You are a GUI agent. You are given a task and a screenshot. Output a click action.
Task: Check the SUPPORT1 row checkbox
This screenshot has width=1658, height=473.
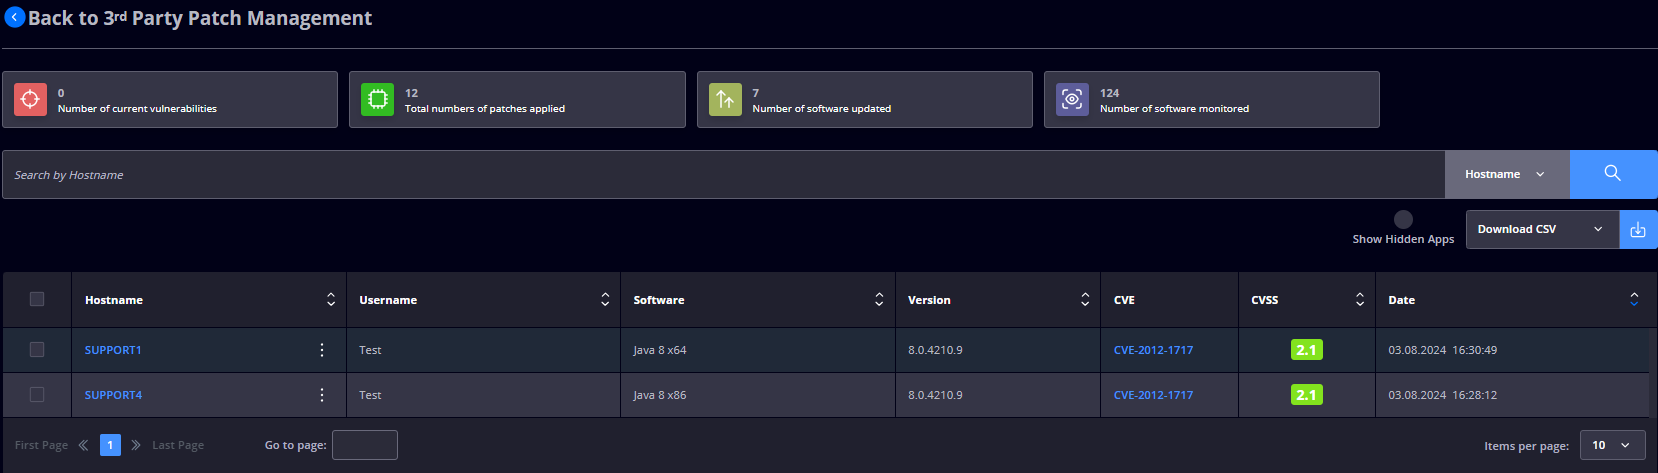[37, 349]
